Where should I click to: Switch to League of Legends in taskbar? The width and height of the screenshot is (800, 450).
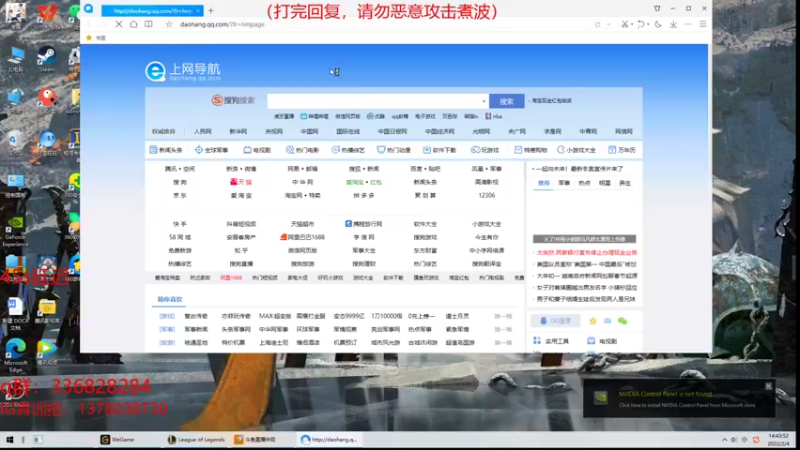click(196, 439)
